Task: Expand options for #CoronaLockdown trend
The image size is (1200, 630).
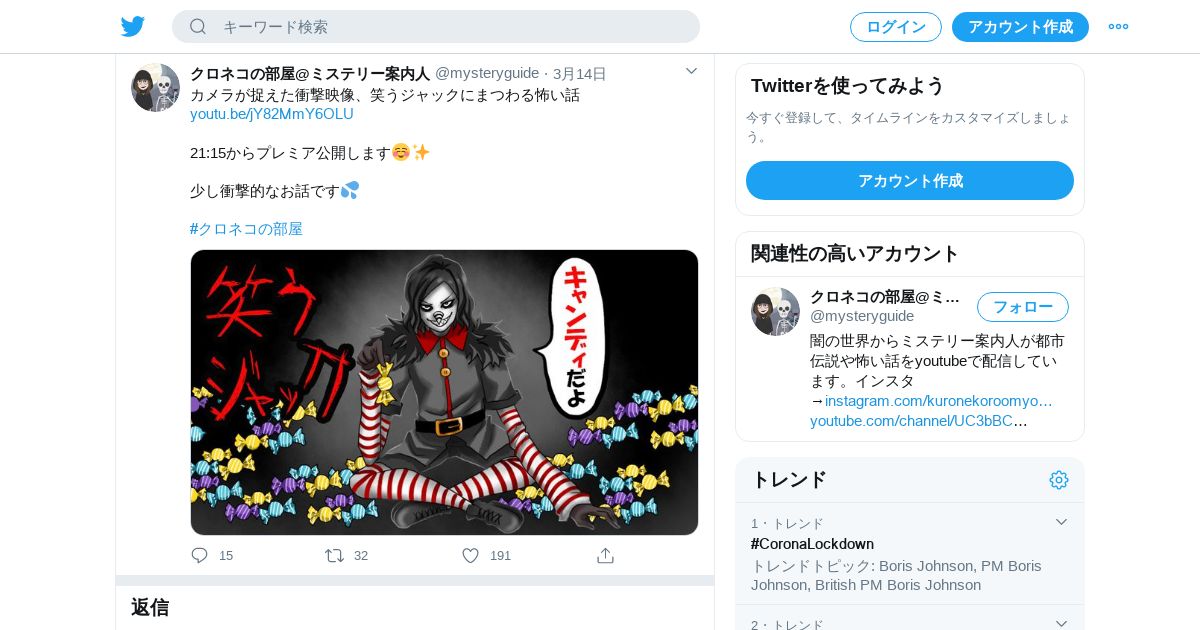Action: 1061,522
